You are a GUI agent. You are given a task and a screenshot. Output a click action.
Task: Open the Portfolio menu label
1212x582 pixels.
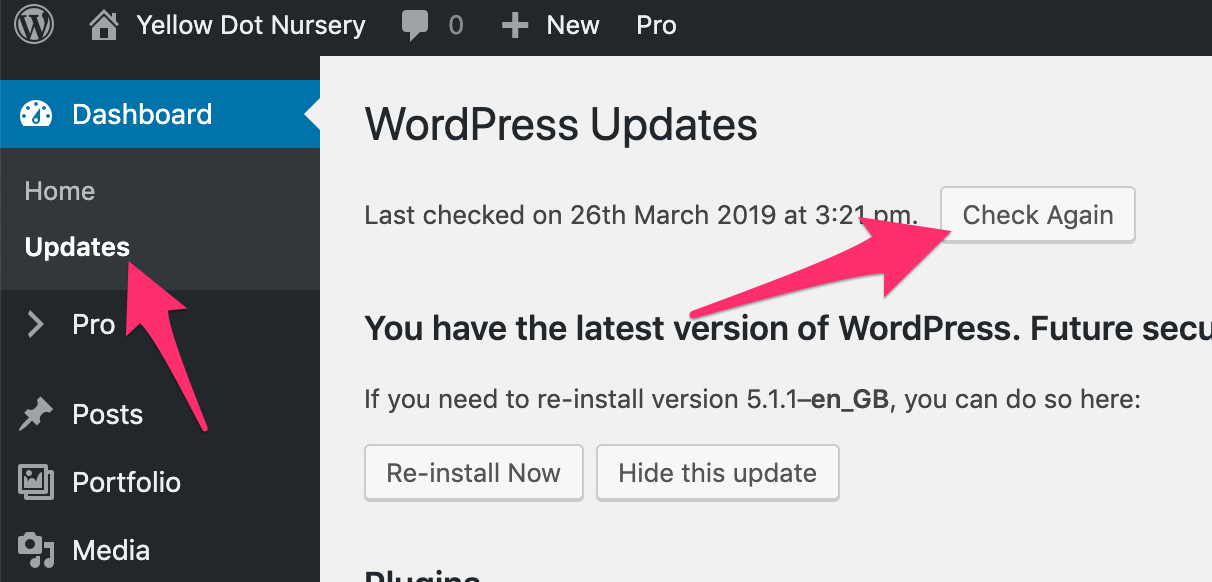pyautogui.click(x=127, y=483)
